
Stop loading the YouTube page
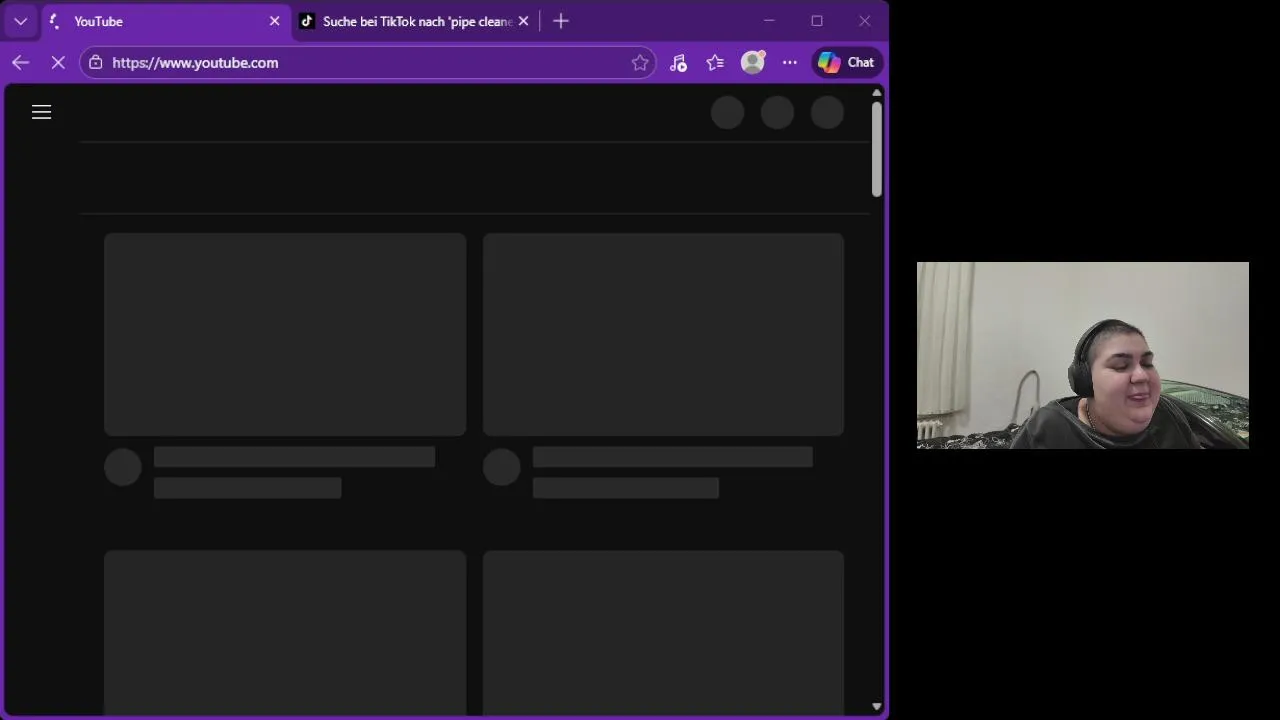click(58, 62)
